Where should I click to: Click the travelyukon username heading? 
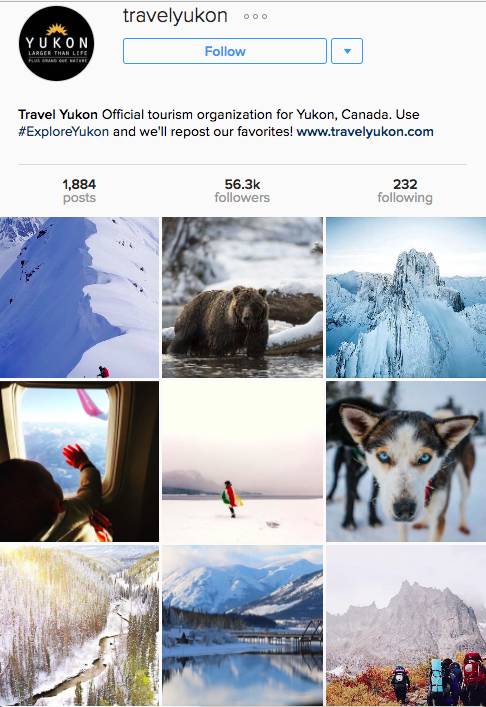pos(175,16)
